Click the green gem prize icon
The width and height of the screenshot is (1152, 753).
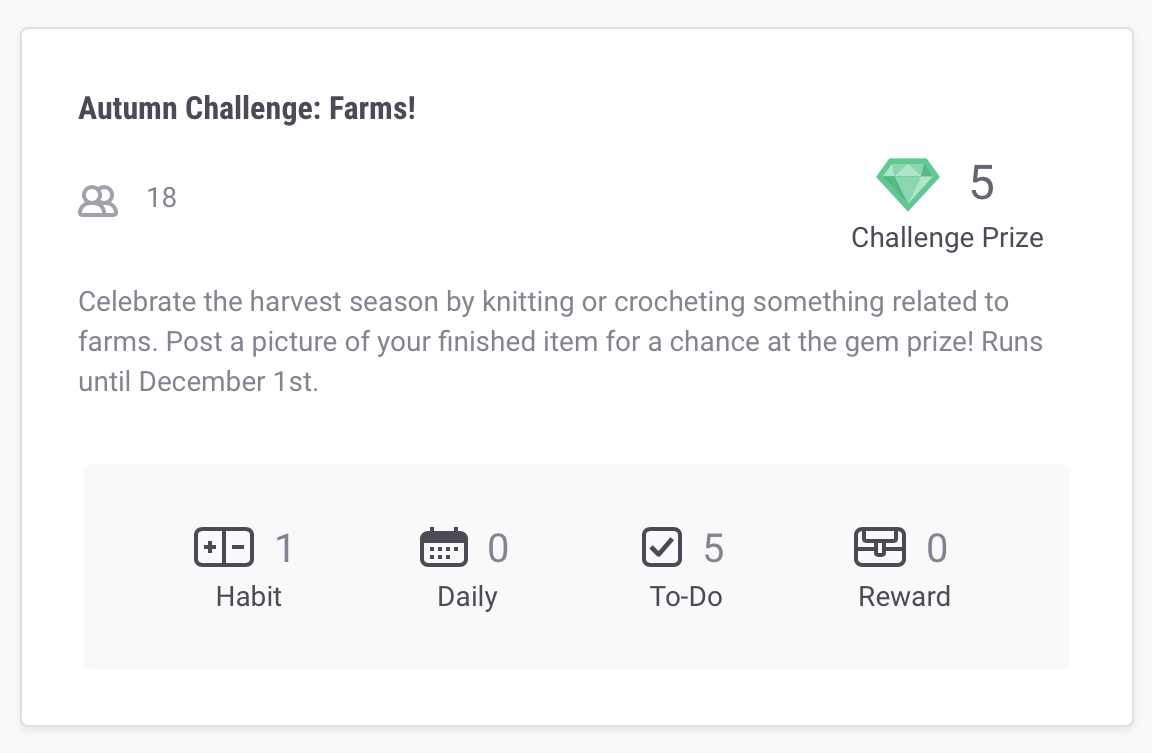908,184
